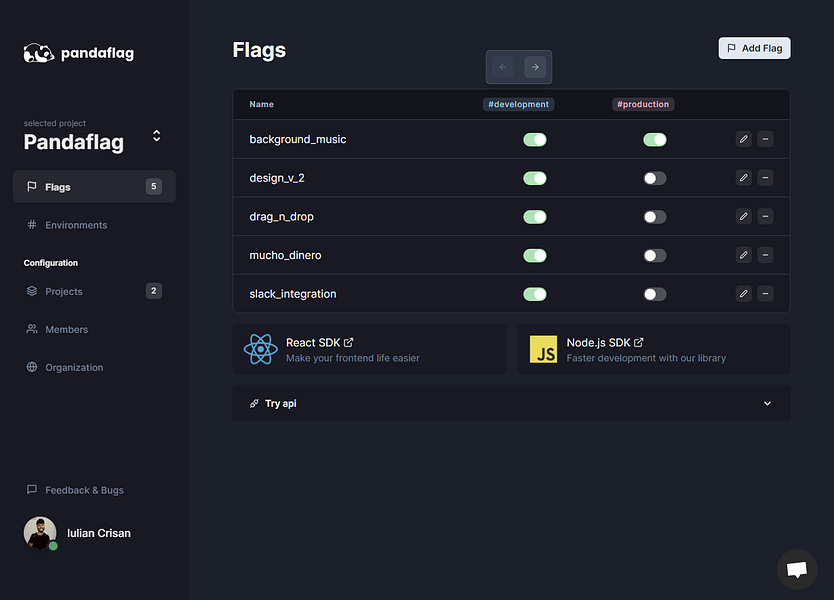Click the Try api label
Image resolution: width=834 pixels, height=600 pixels.
[x=281, y=403]
